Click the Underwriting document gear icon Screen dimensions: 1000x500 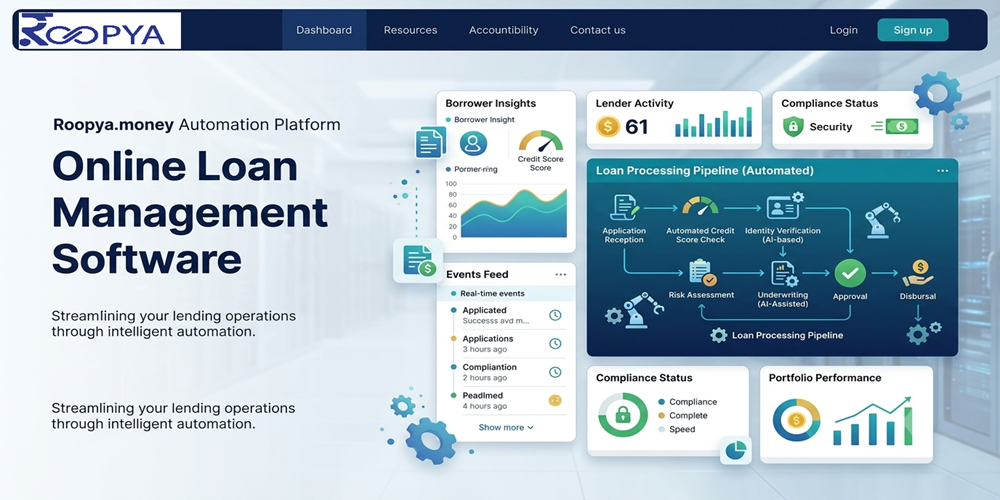point(784,274)
